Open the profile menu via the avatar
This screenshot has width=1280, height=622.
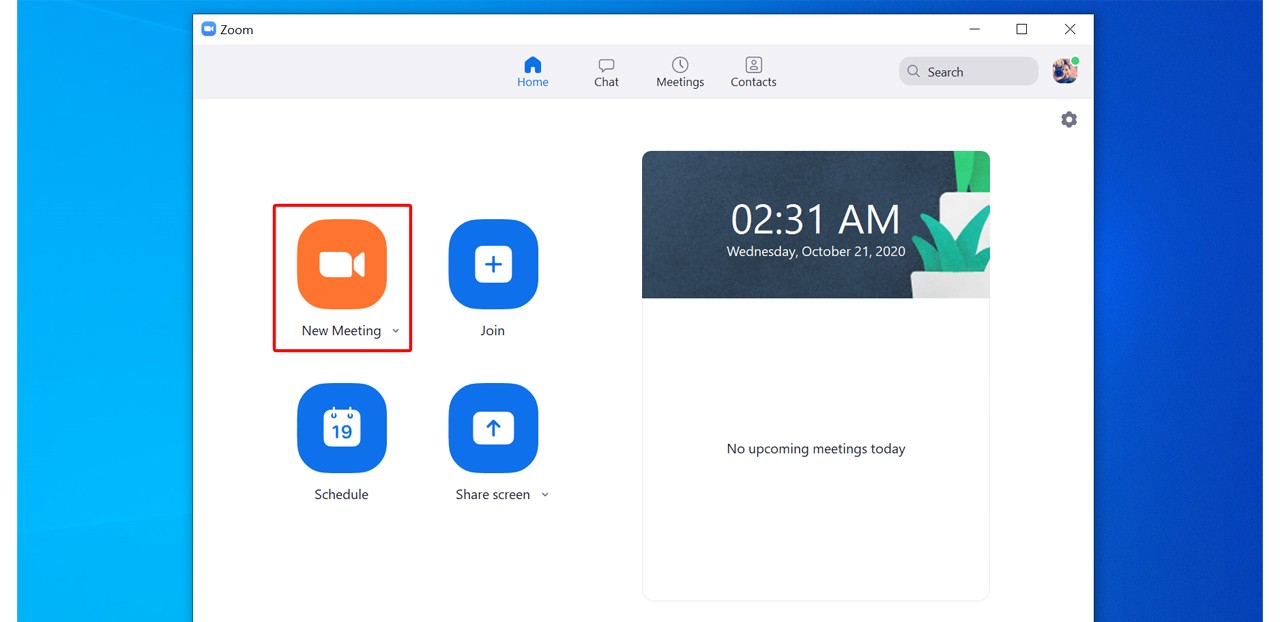pos(1063,71)
